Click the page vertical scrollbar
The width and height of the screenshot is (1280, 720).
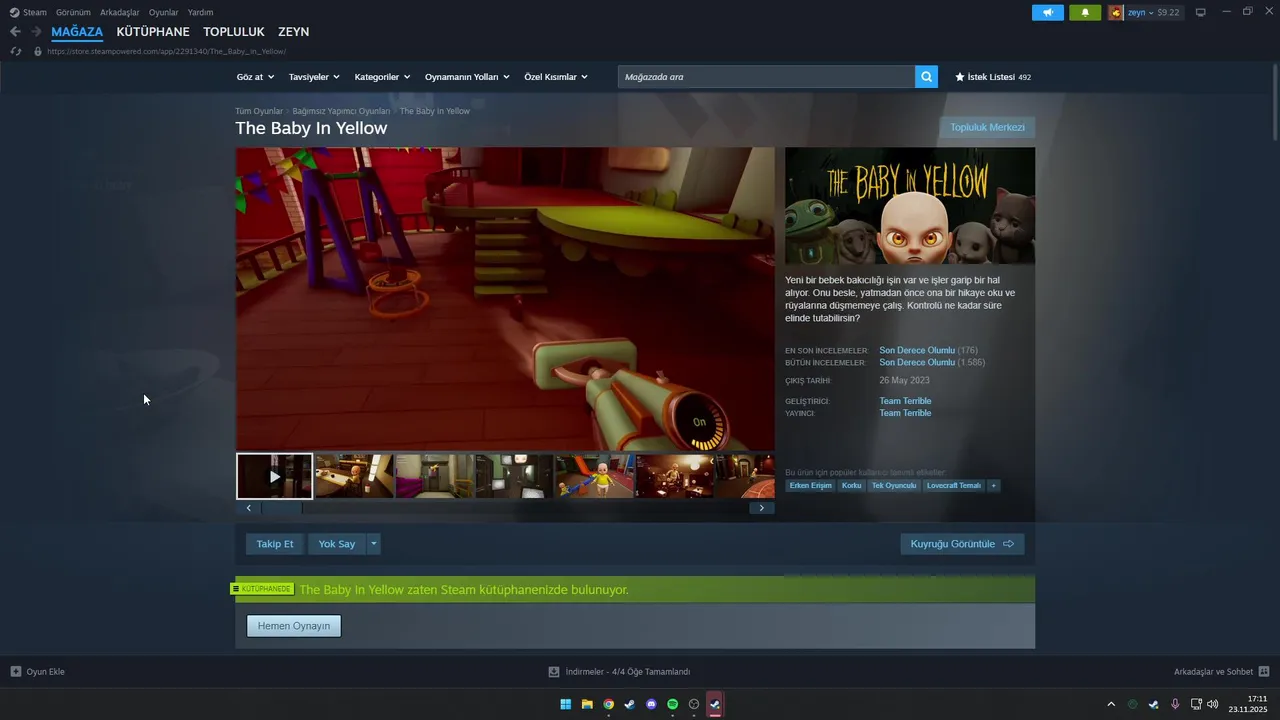coord(1275,103)
